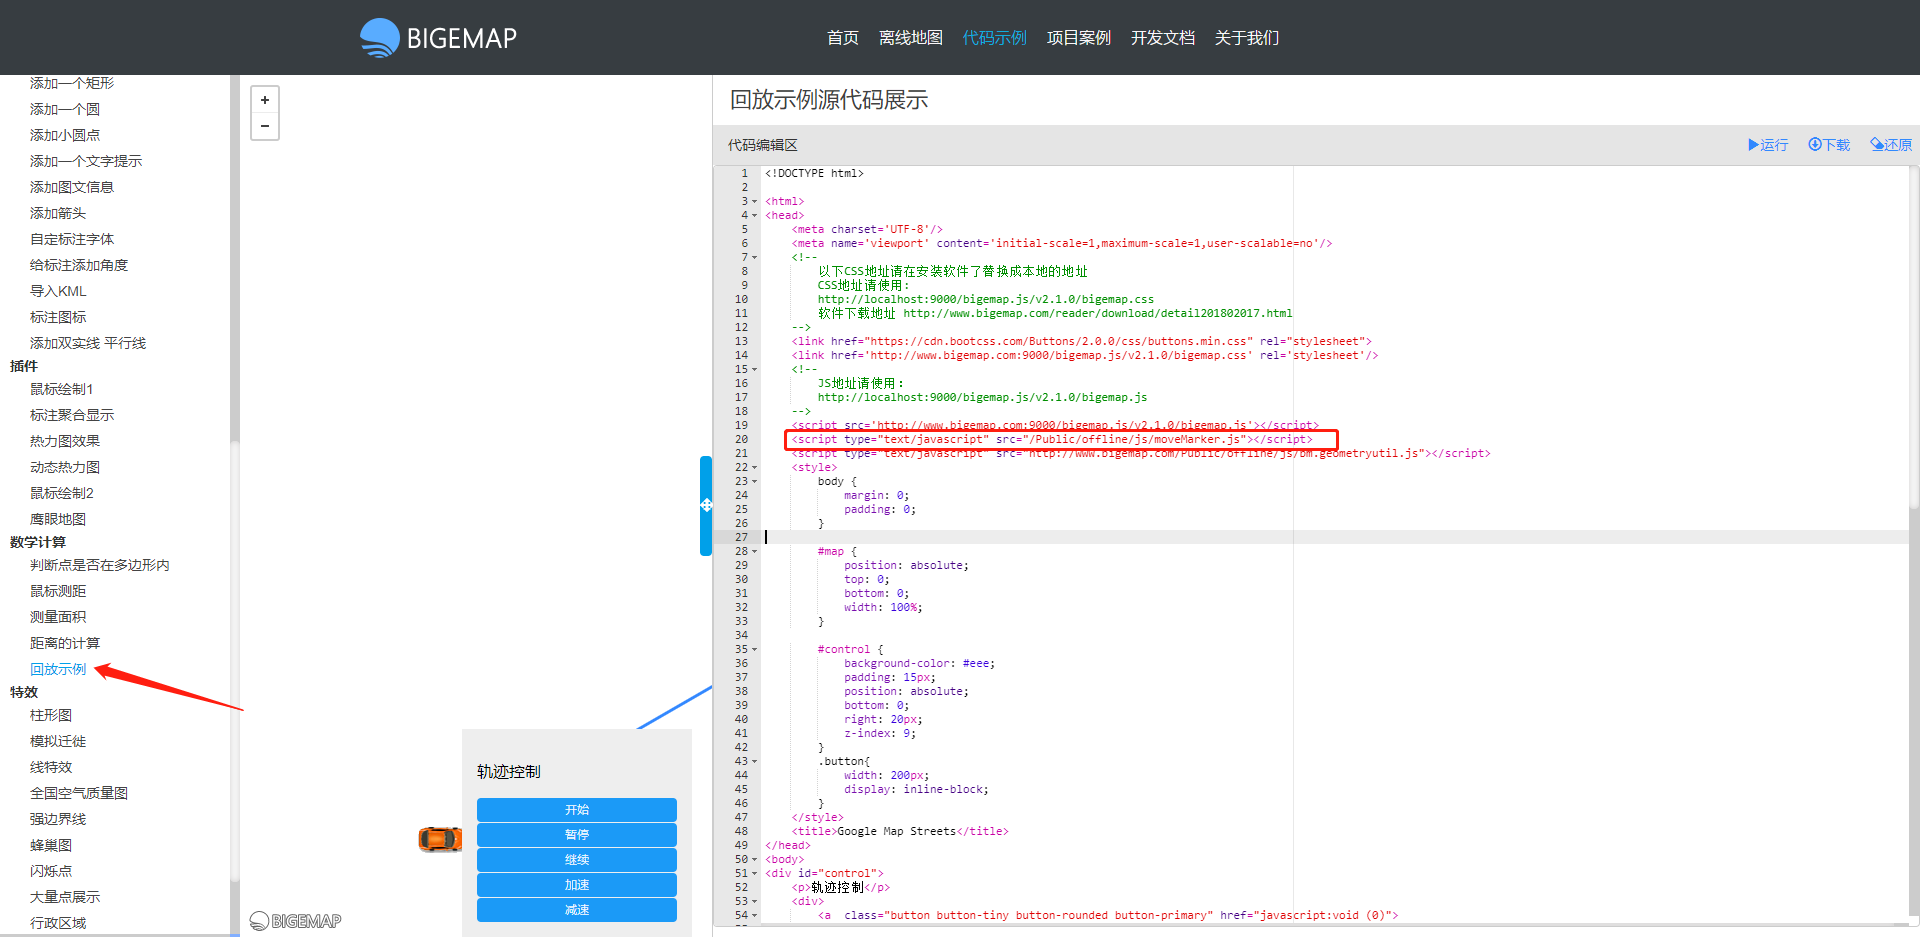Run the code with the 运行 icon

[x=1767, y=145]
